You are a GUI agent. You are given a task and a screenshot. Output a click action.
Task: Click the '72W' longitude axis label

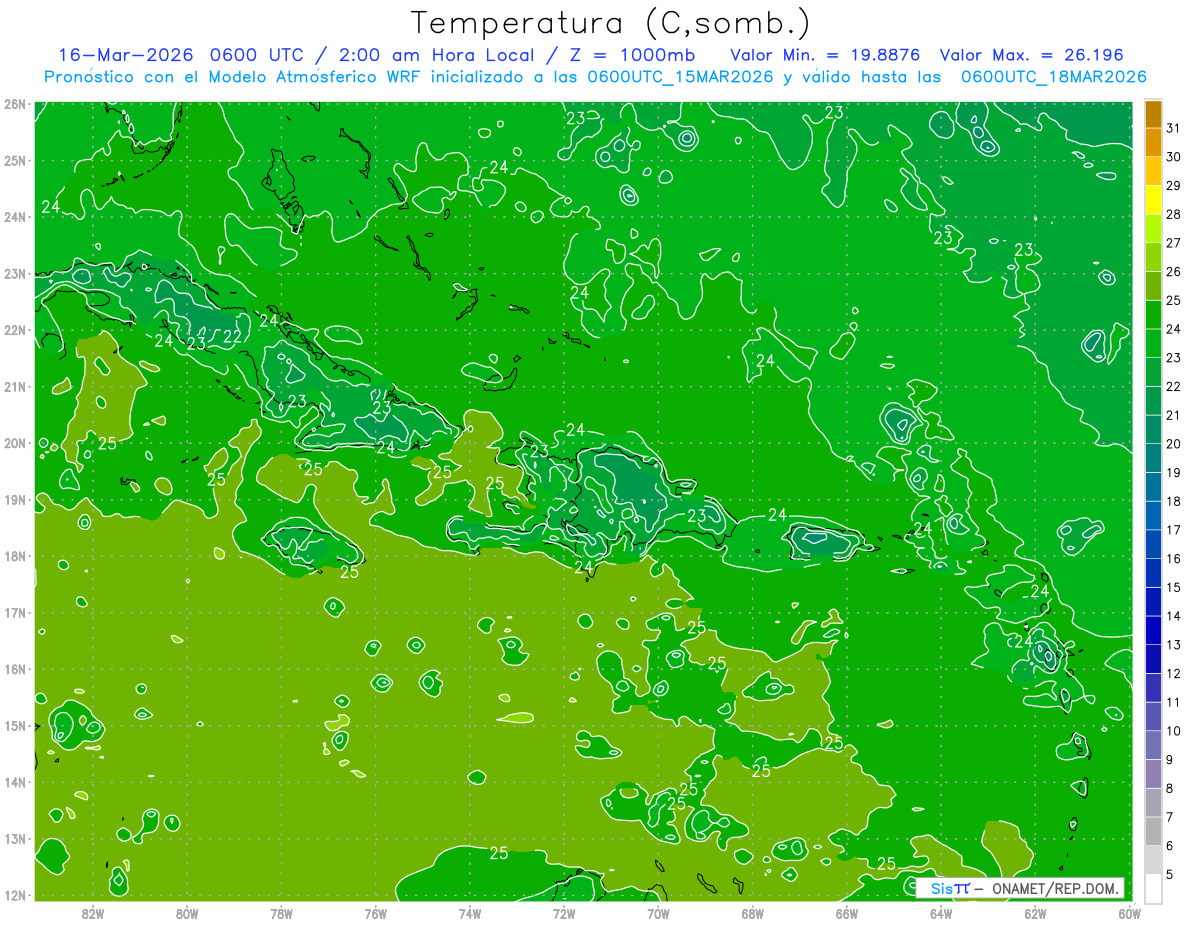tap(564, 913)
